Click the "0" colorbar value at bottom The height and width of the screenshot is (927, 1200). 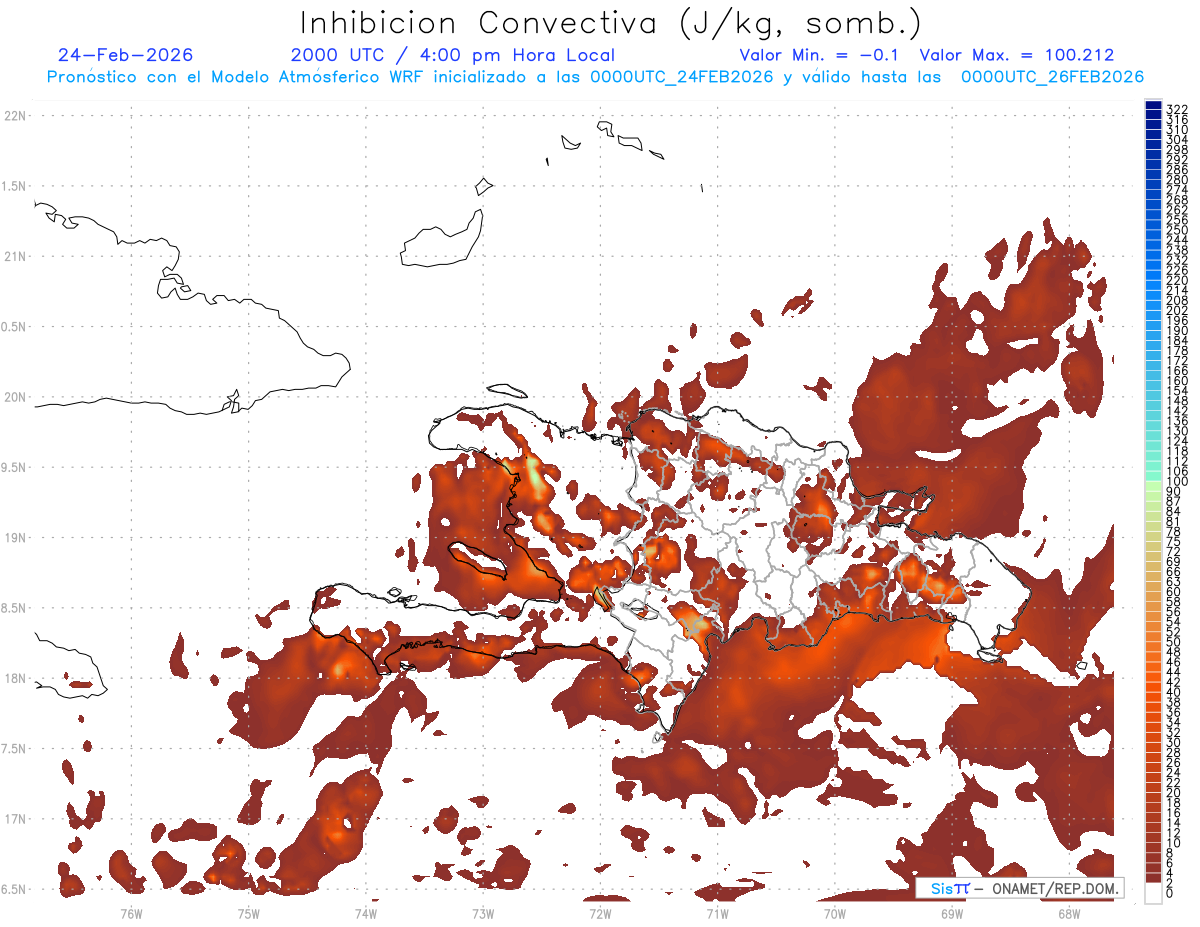coord(1170,893)
